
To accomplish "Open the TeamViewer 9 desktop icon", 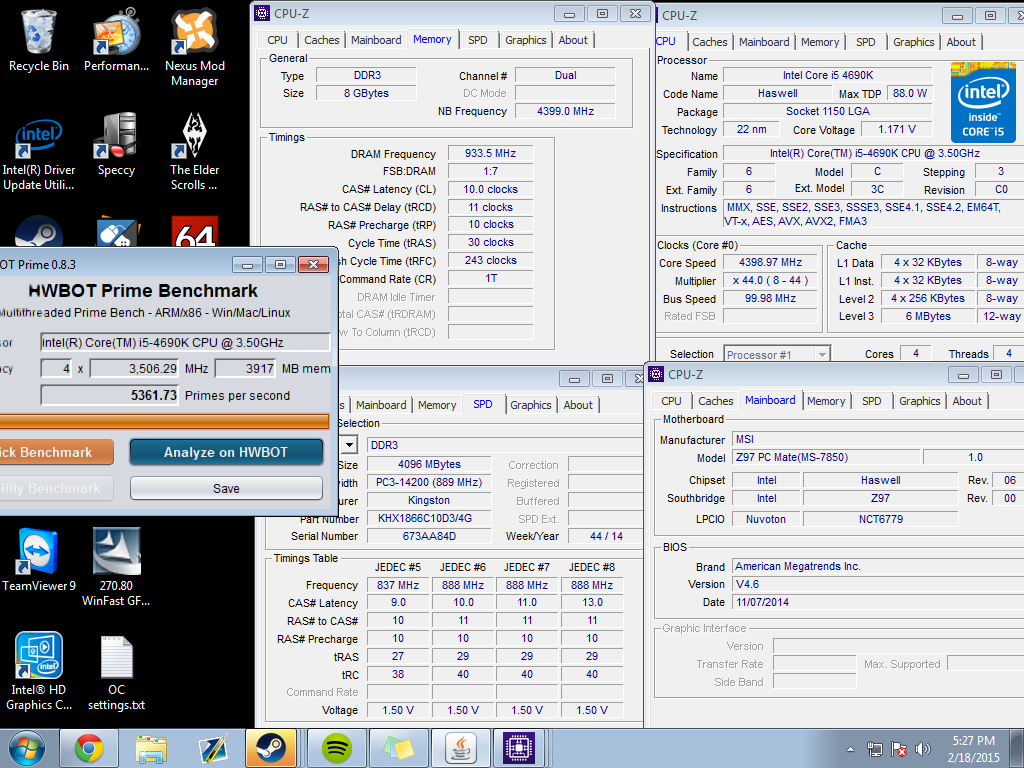I will click(x=39, y=560).
